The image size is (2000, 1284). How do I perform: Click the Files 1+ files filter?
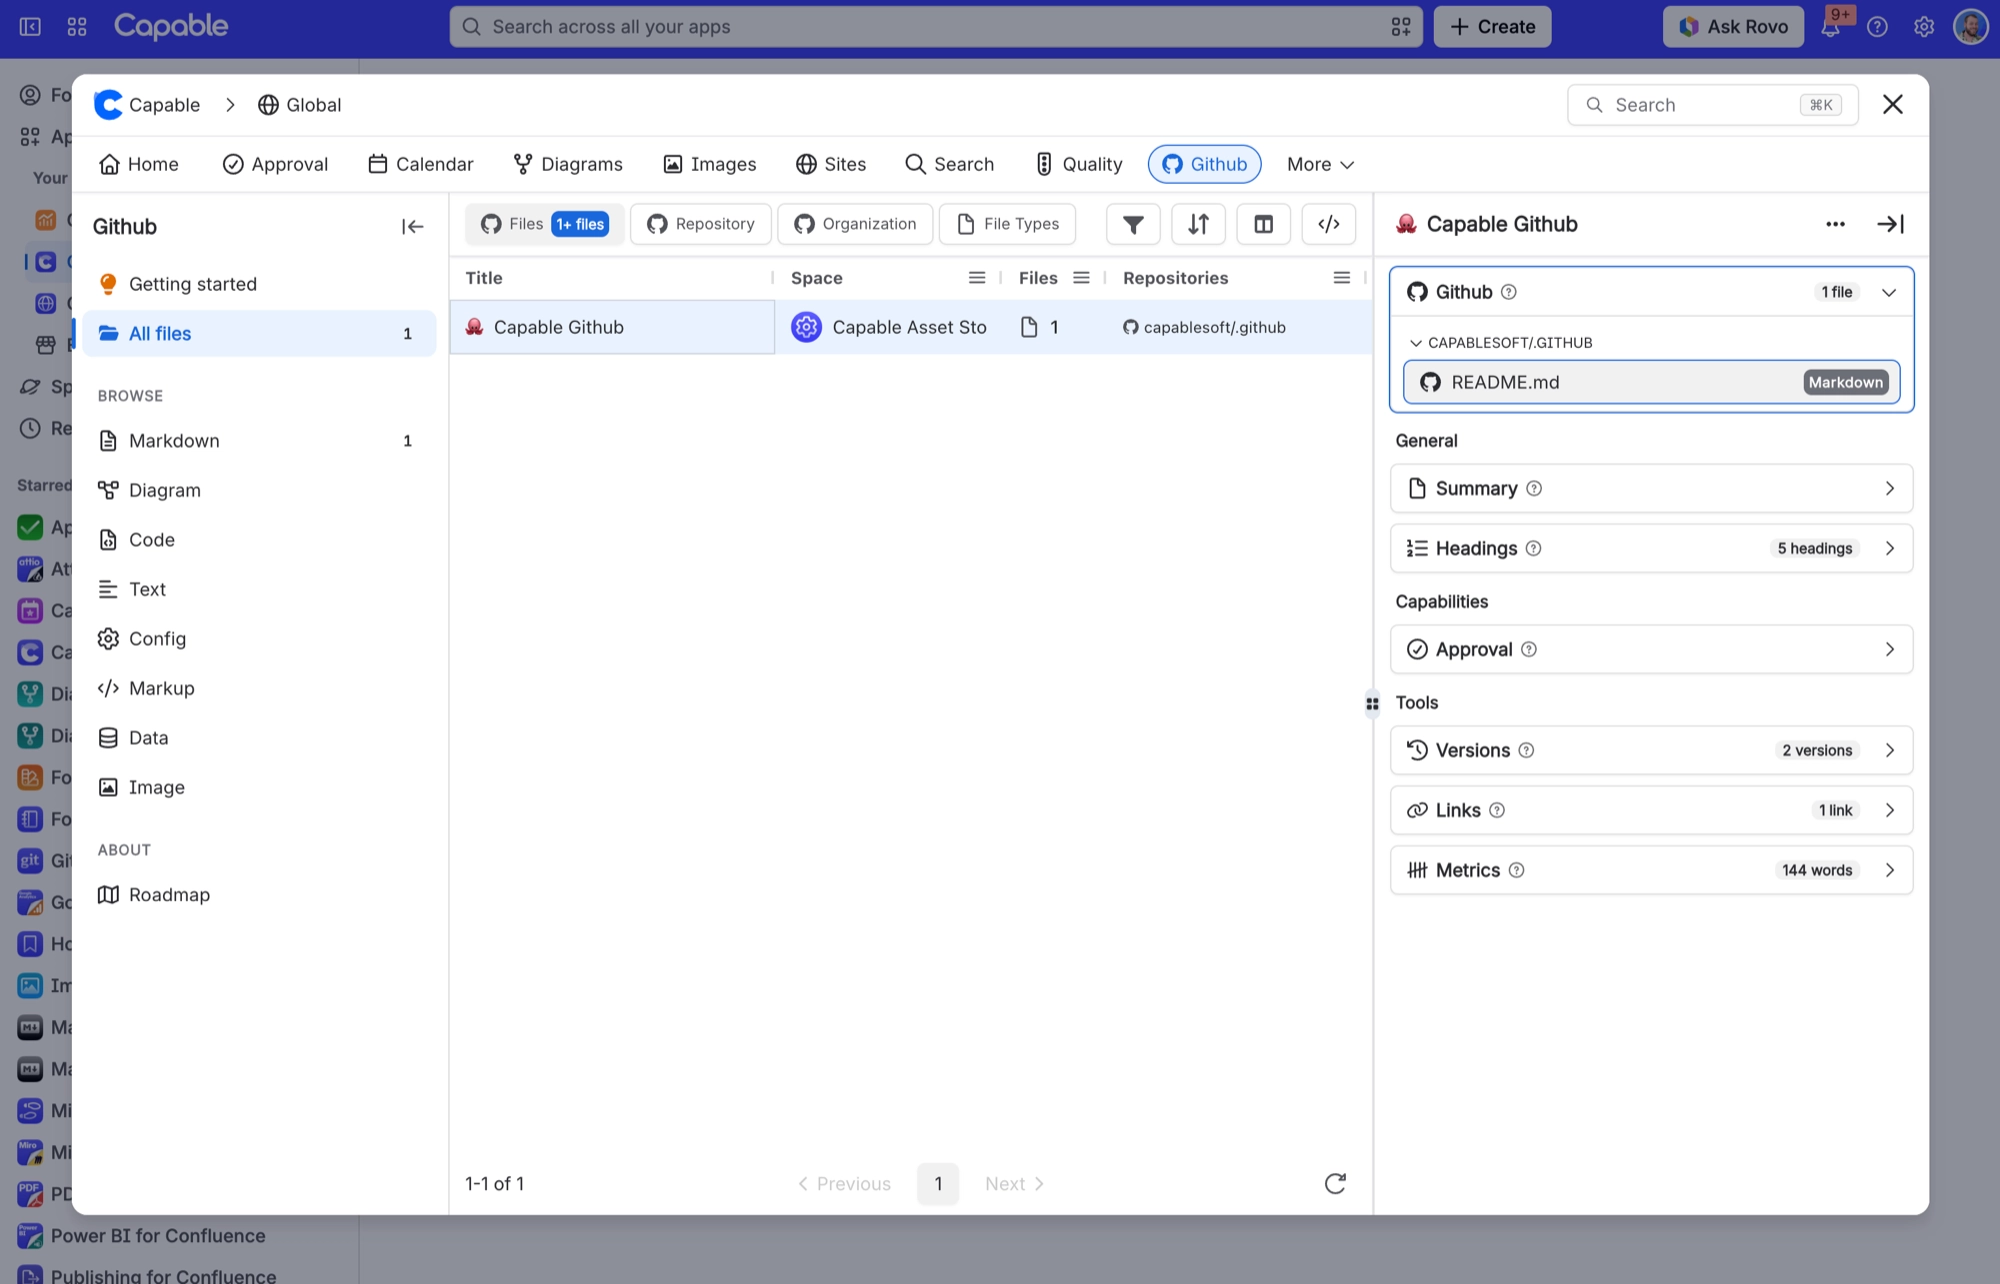pyautogui.click(x=545, y=224)
